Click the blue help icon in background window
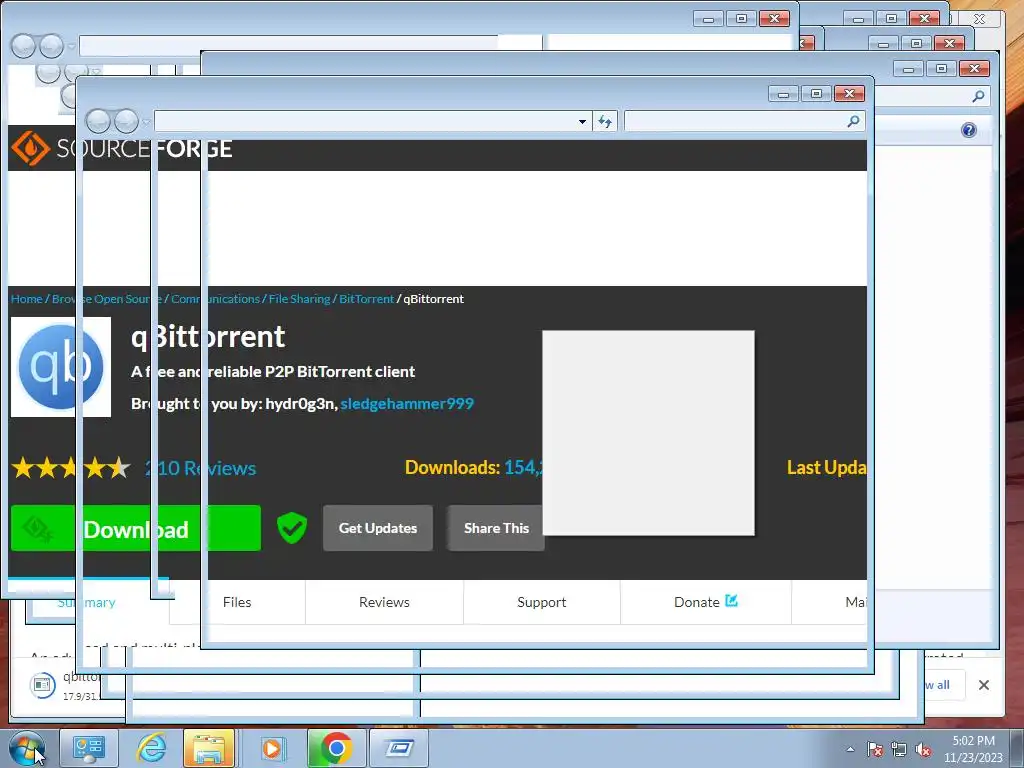1024x768 pixels. [x=968, y=130]
